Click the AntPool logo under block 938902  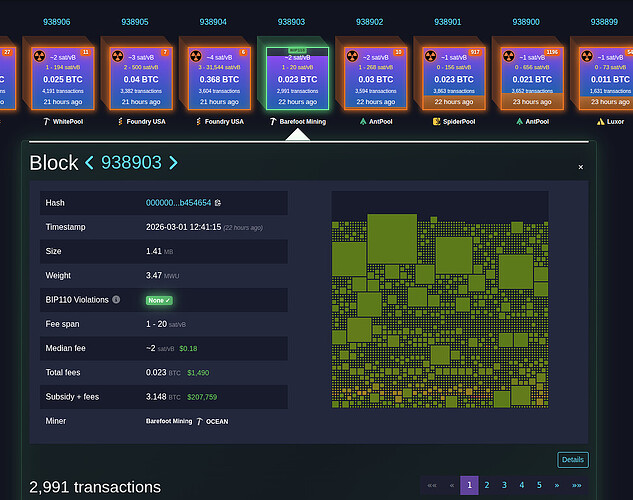[x=362, y=121]
